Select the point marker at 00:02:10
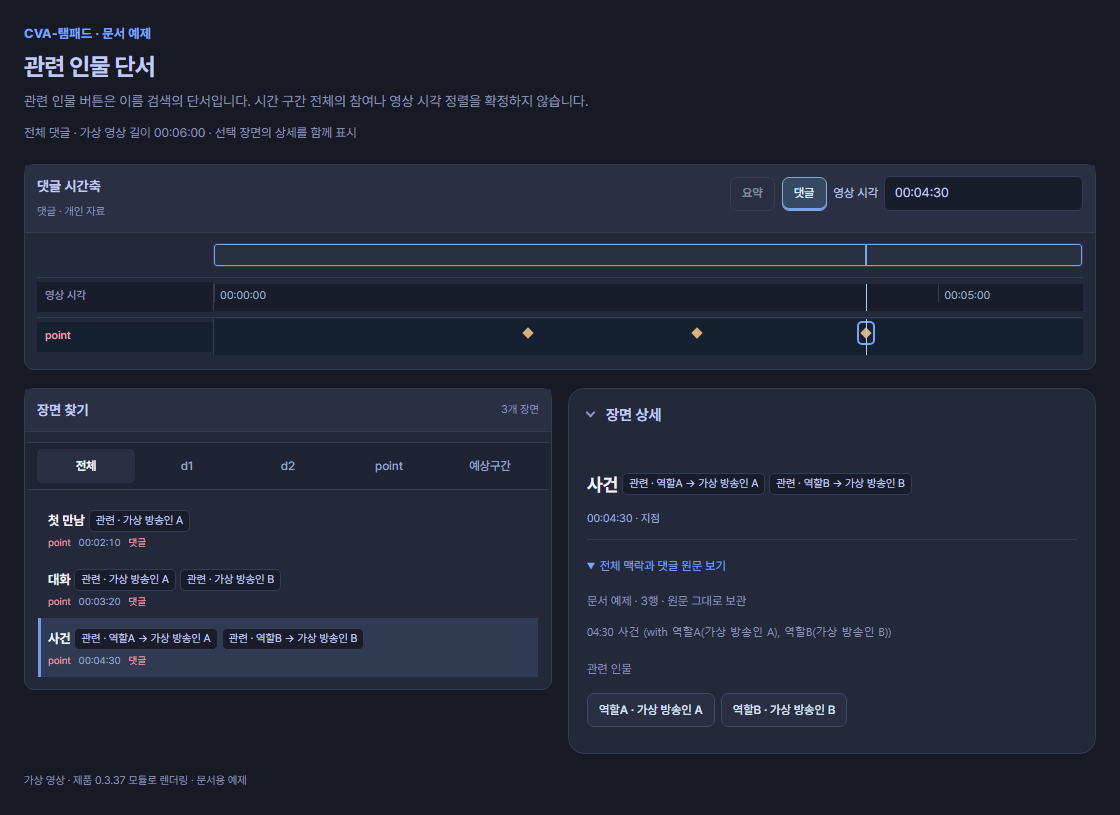 pyautogui.click(x=528, y=333)
